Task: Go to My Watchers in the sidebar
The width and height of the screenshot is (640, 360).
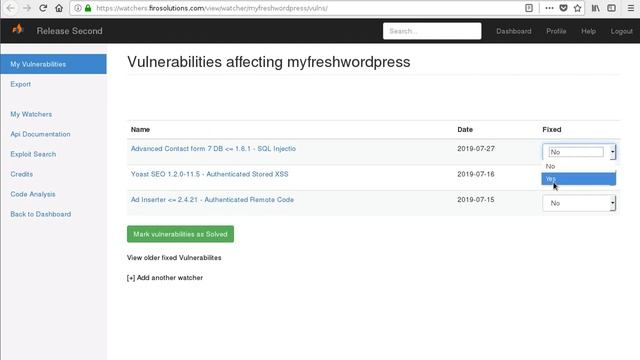Action: click(x=31, y=114)
